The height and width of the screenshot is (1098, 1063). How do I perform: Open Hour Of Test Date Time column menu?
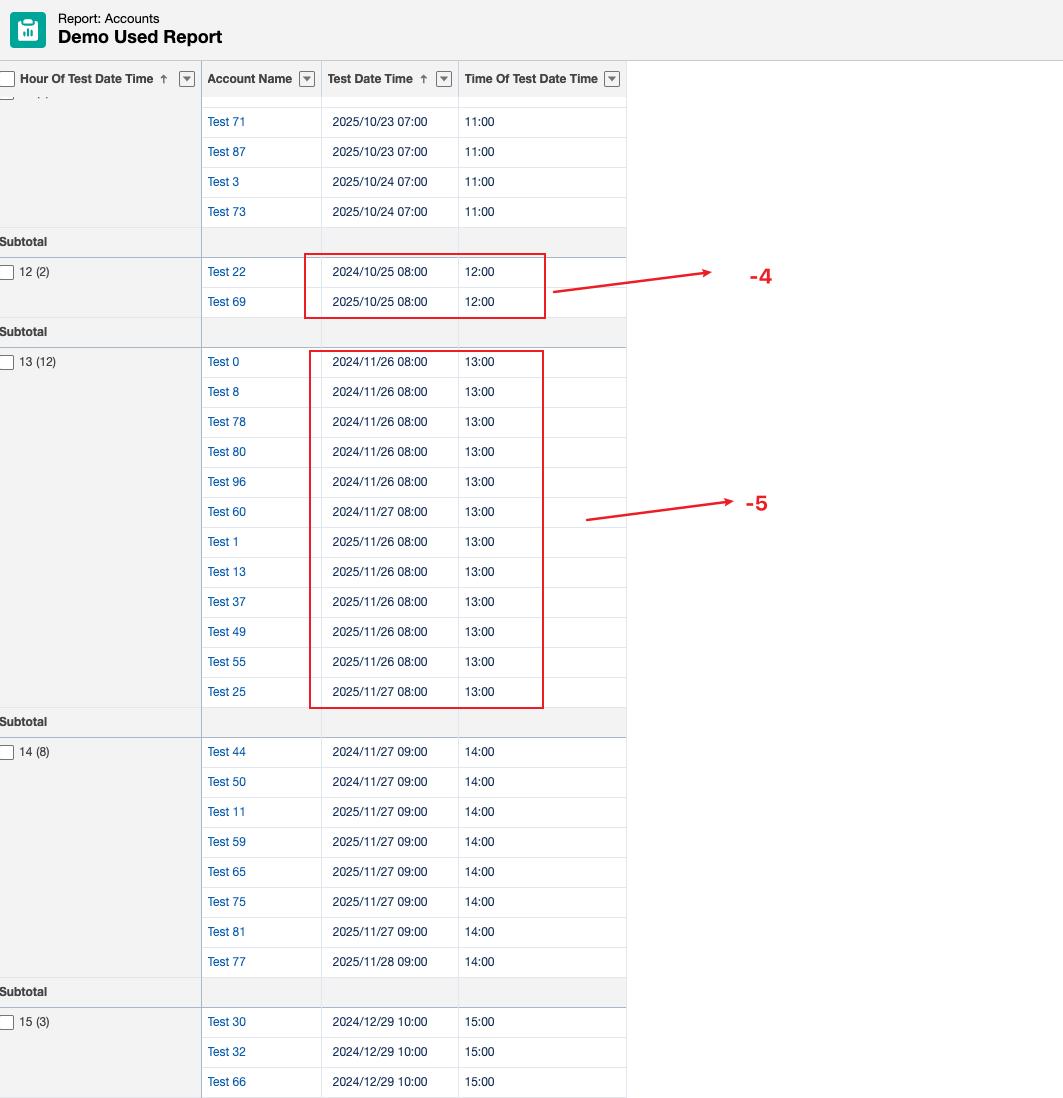coord(186,79)
